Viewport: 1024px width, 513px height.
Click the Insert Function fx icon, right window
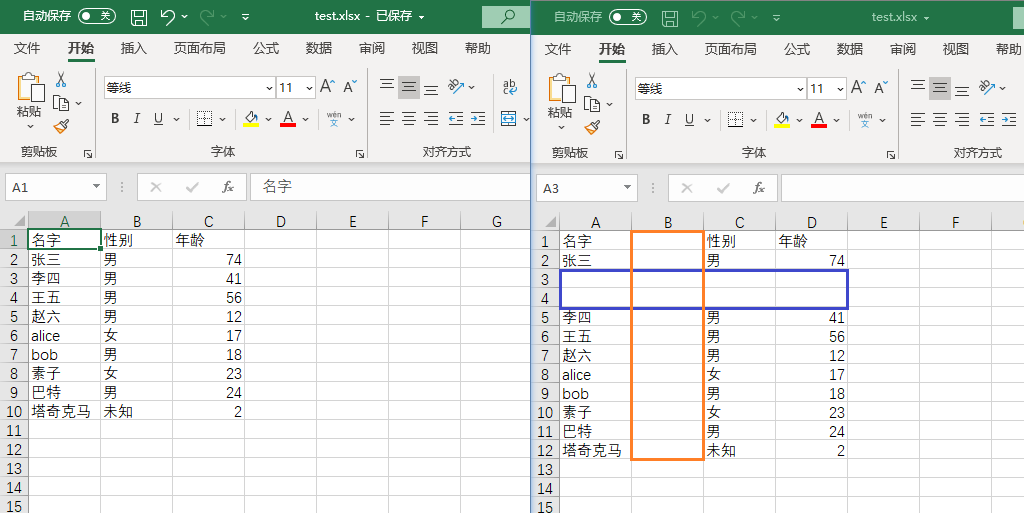759,187
